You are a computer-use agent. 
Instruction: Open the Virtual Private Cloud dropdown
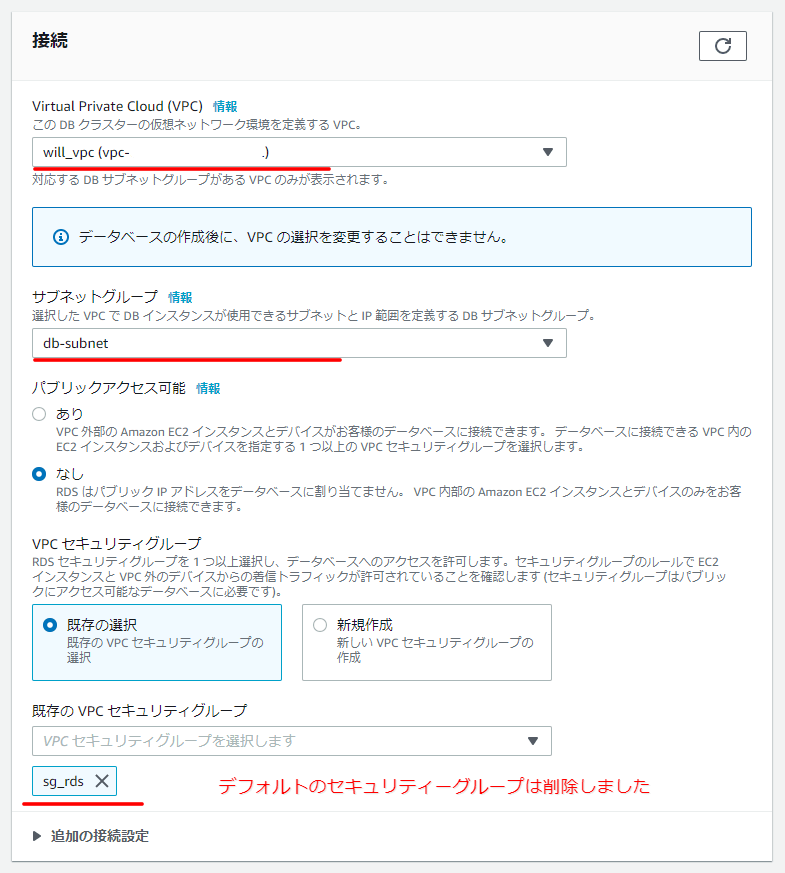pyautogui.click(x=299, y=152)
